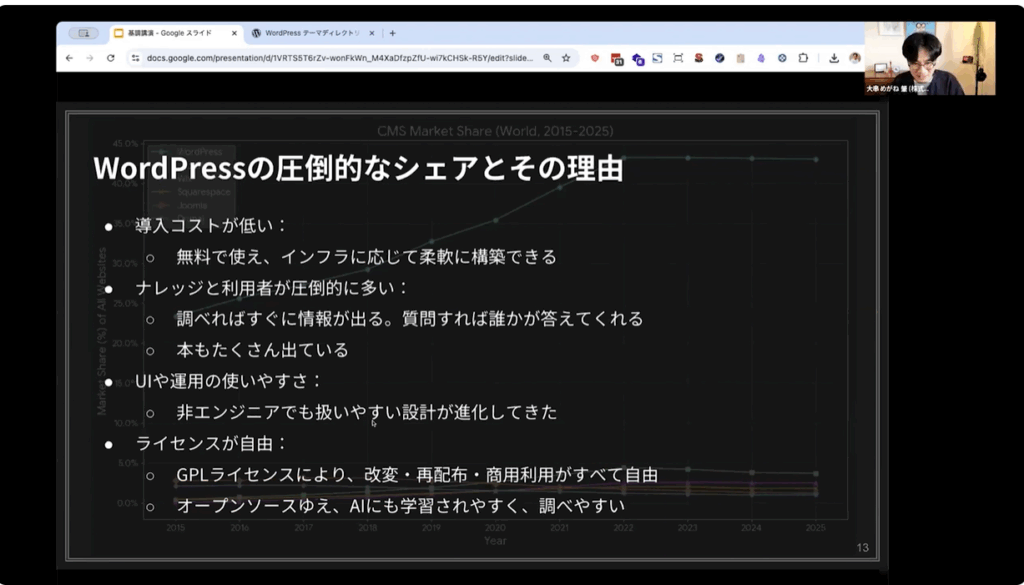This screenshot has width=1024, height=585.
Task: Open the red shield extension
Action: [x=594, y=58]
